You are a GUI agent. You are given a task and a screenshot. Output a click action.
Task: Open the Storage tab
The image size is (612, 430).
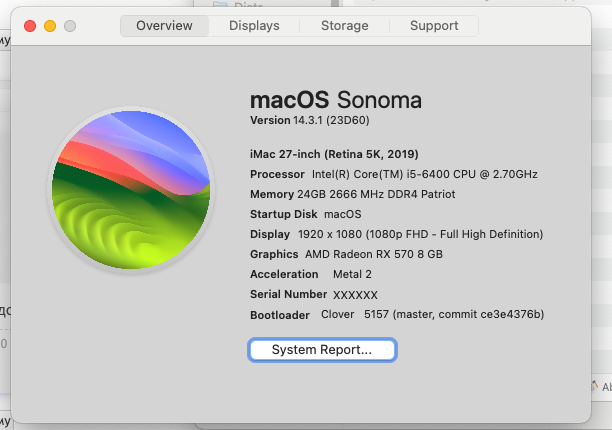point(345,26)
